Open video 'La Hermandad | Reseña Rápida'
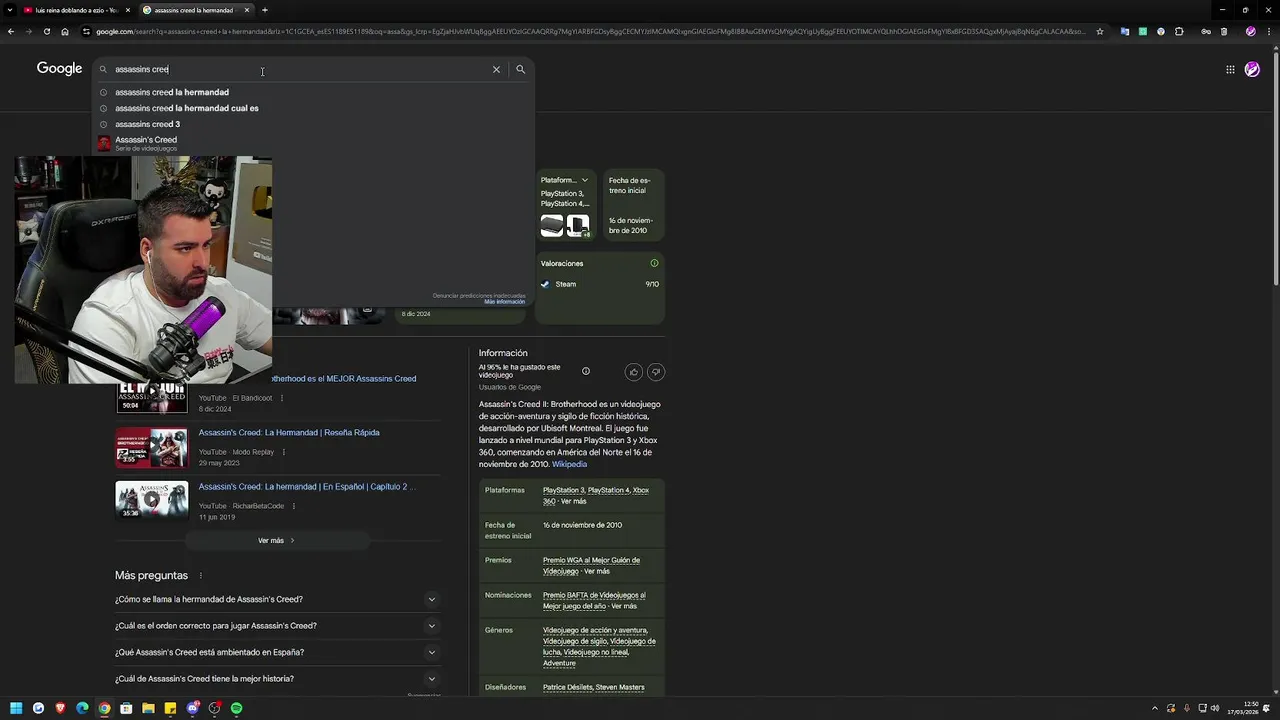 point(289,432)
